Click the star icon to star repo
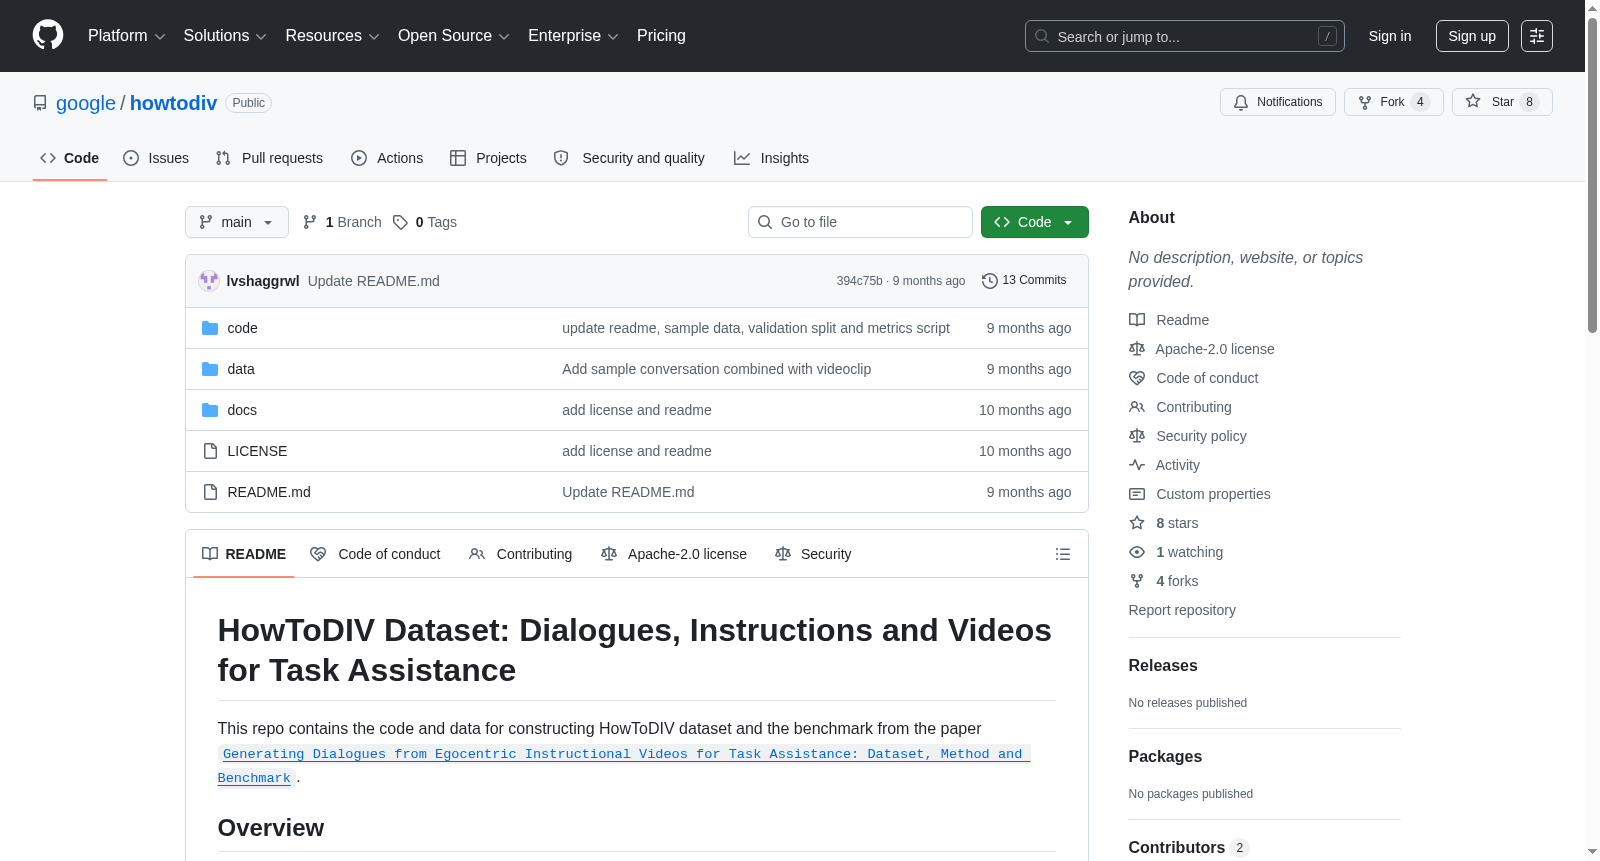Viewport: 1600px width, 861px height. pyautogui.click(x=1473, y=101)
